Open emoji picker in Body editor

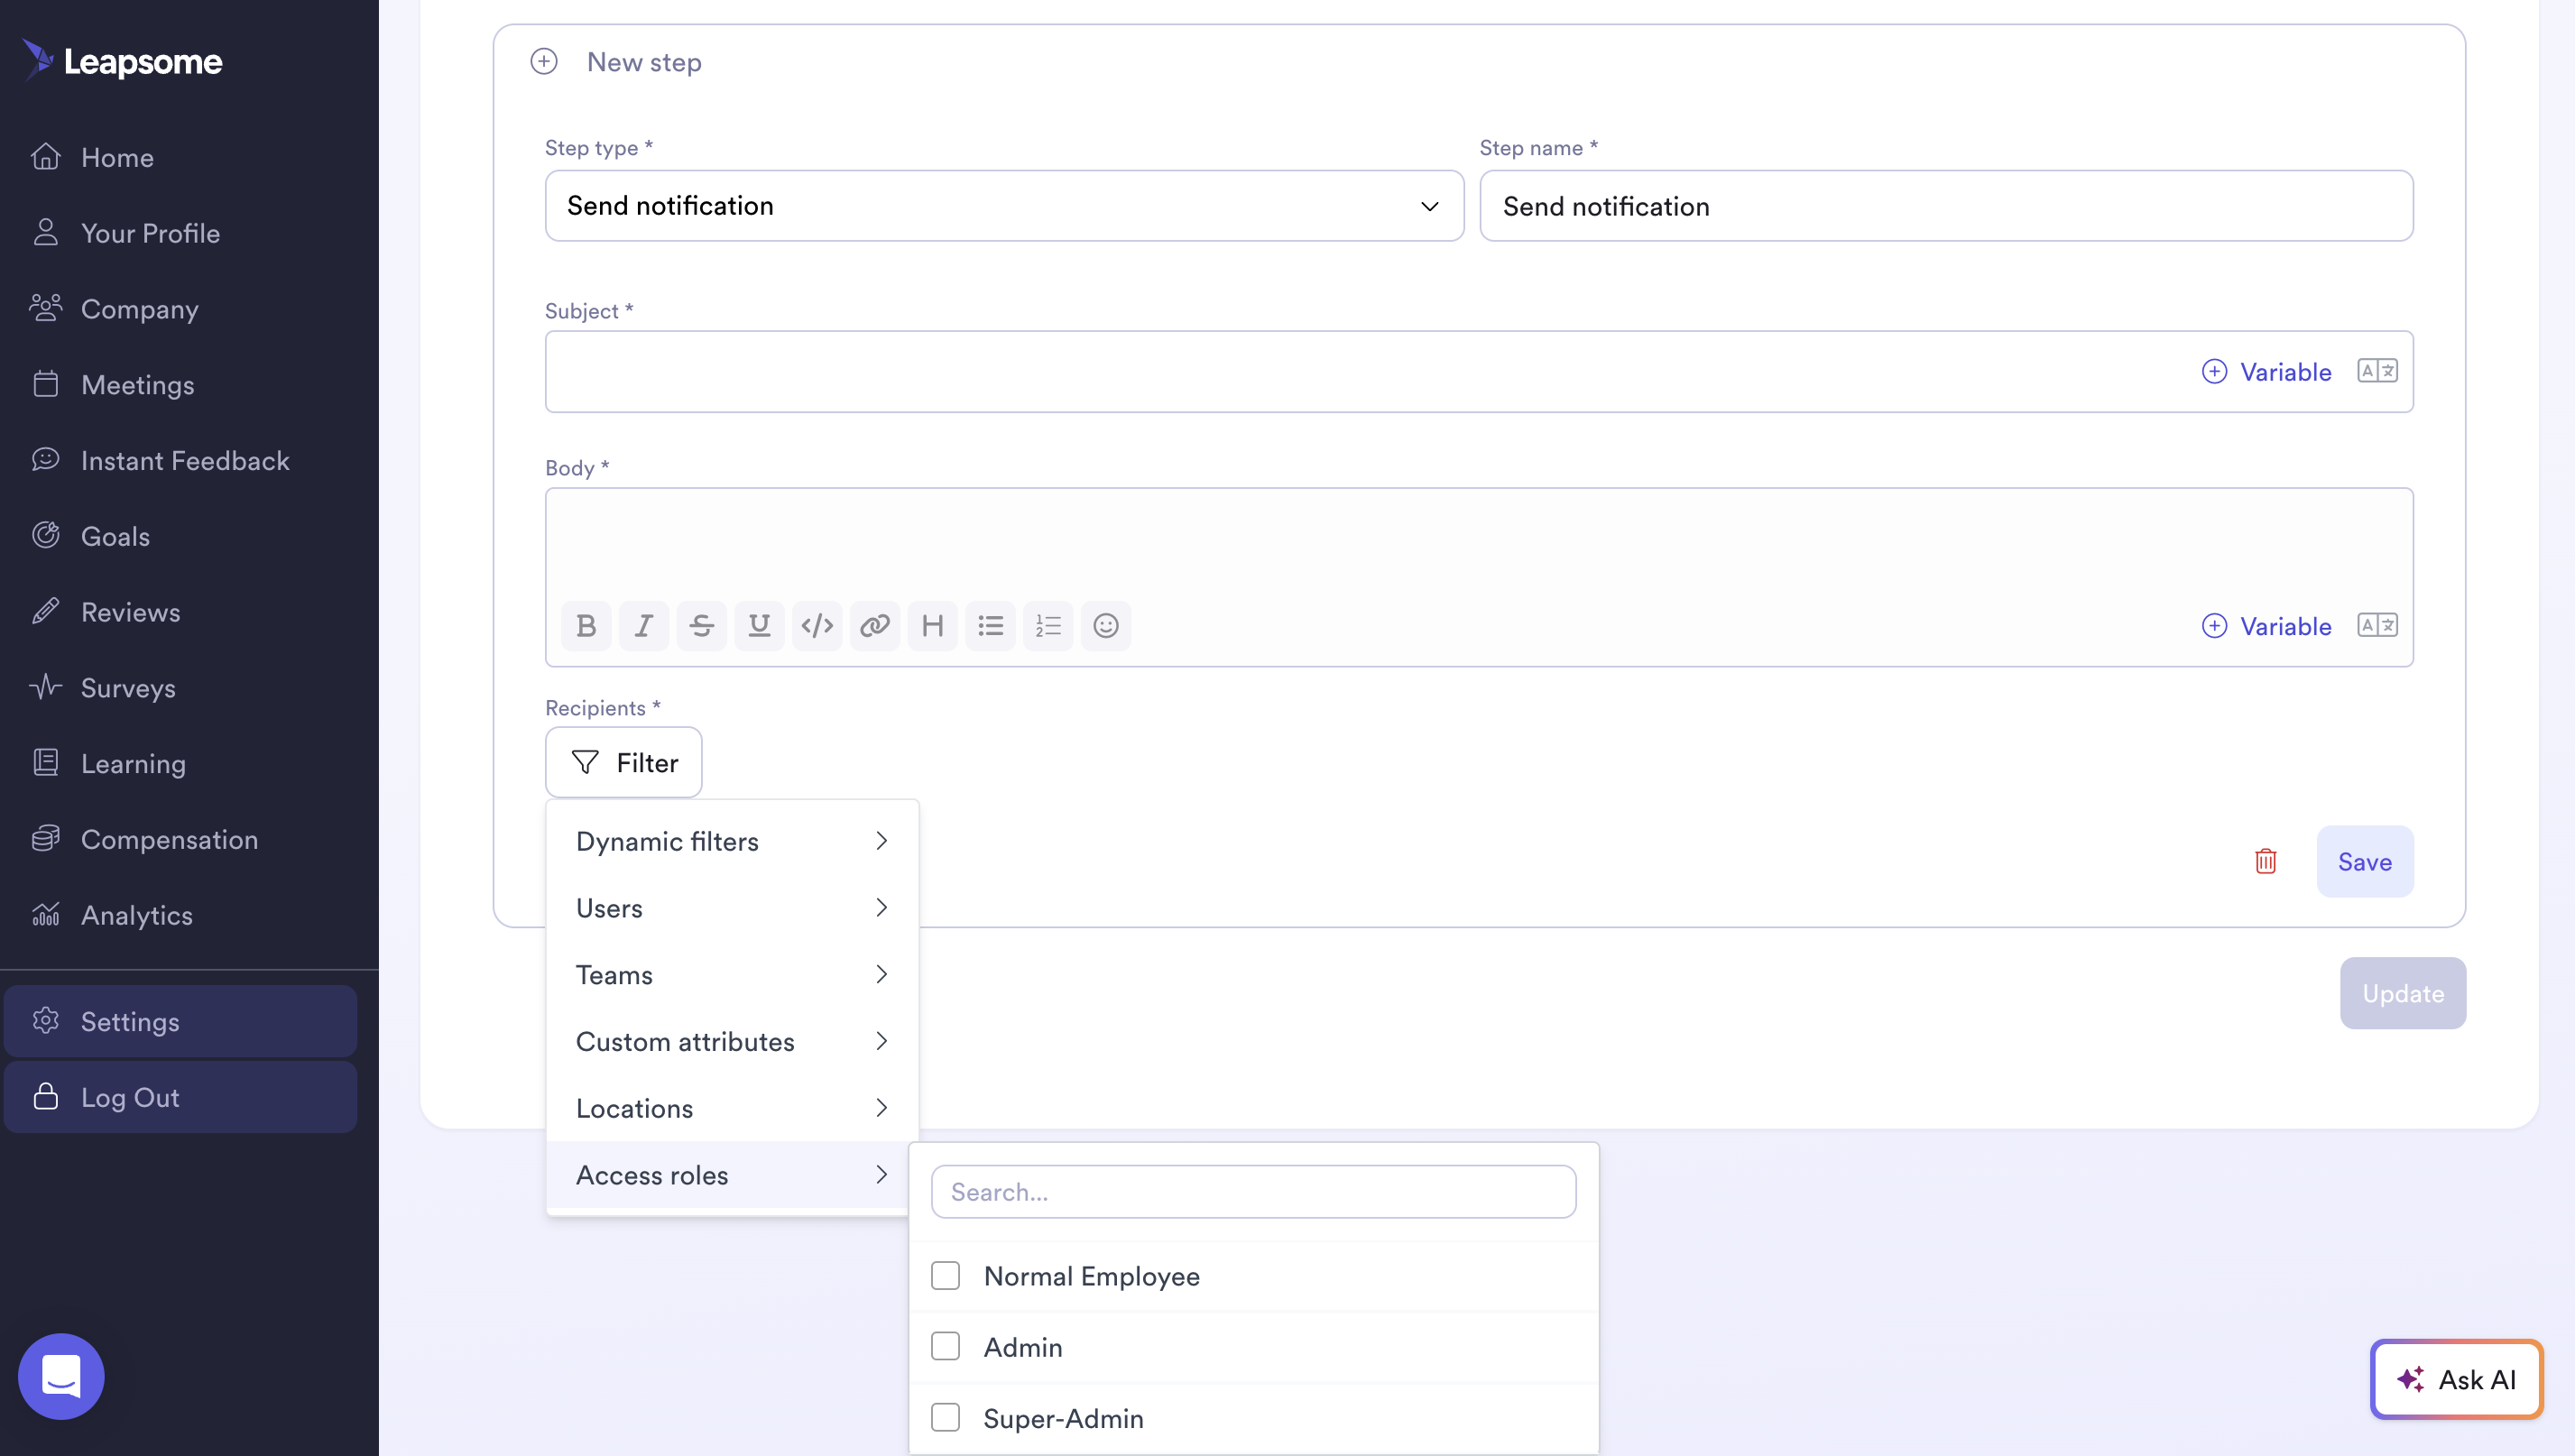1106,626
